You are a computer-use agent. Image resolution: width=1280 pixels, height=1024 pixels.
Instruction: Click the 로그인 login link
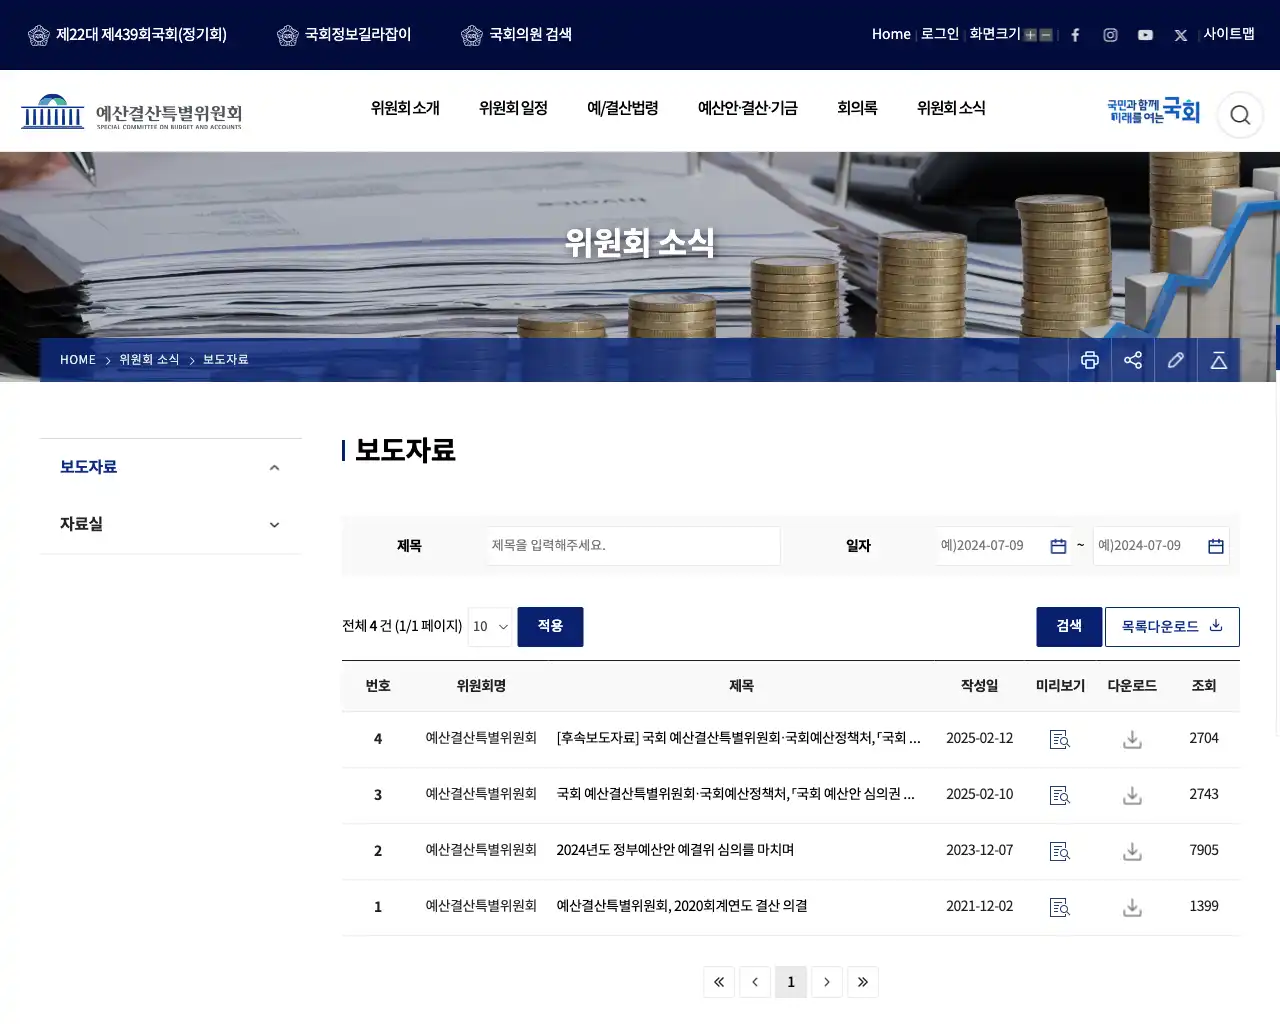click(x=940, y=35)
